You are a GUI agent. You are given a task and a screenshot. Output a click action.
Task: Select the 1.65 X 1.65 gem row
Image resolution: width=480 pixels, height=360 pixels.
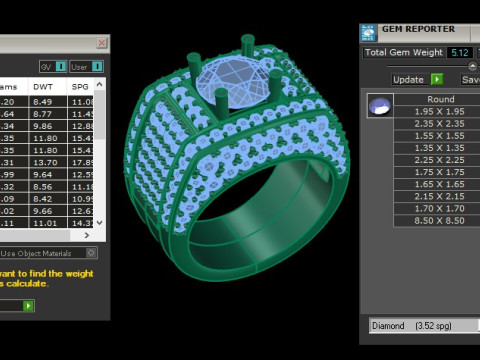point(437,184)
